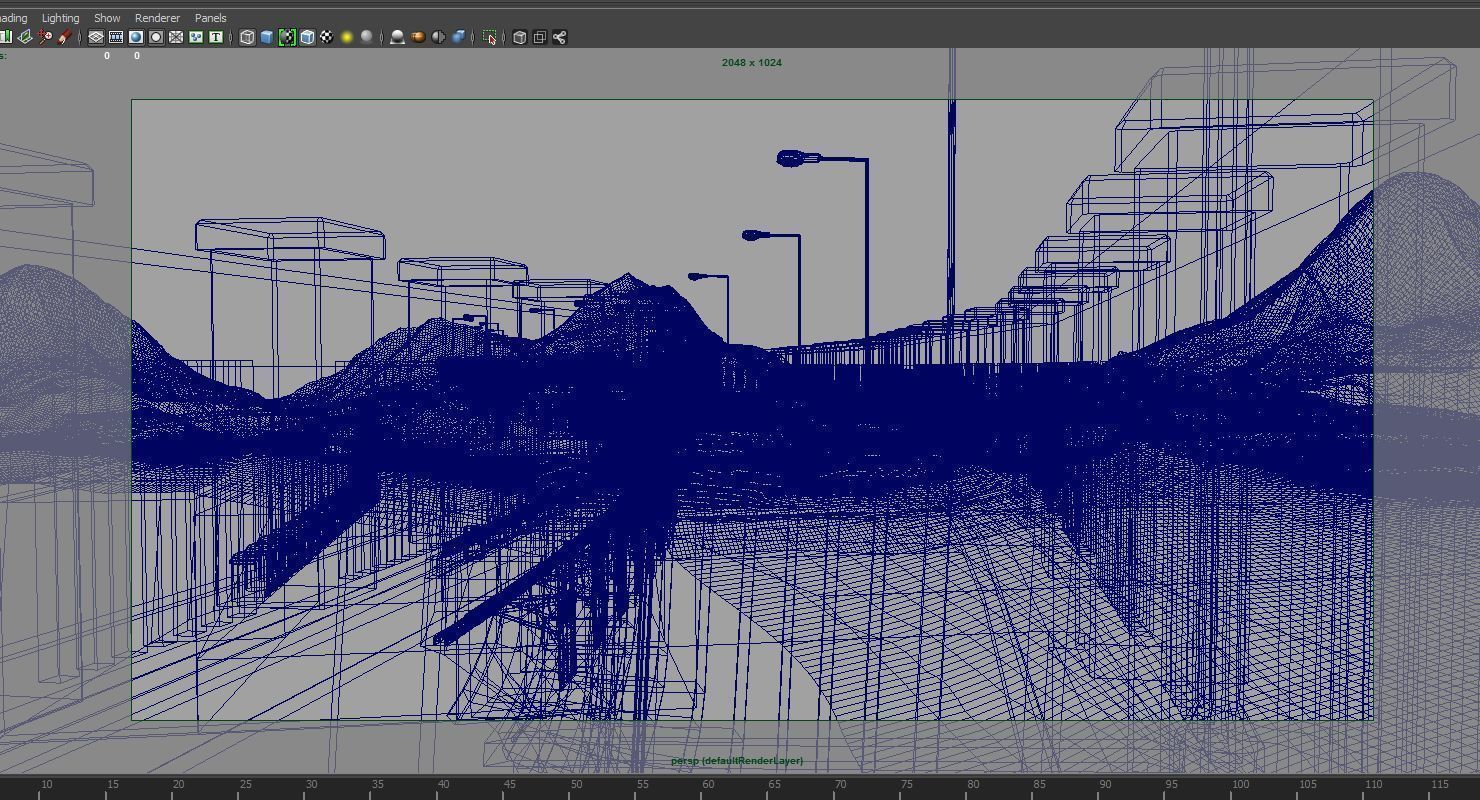Click the isolate select icon
The height and width of the screenshot is (800, 1480).
[x=489, y=37]
